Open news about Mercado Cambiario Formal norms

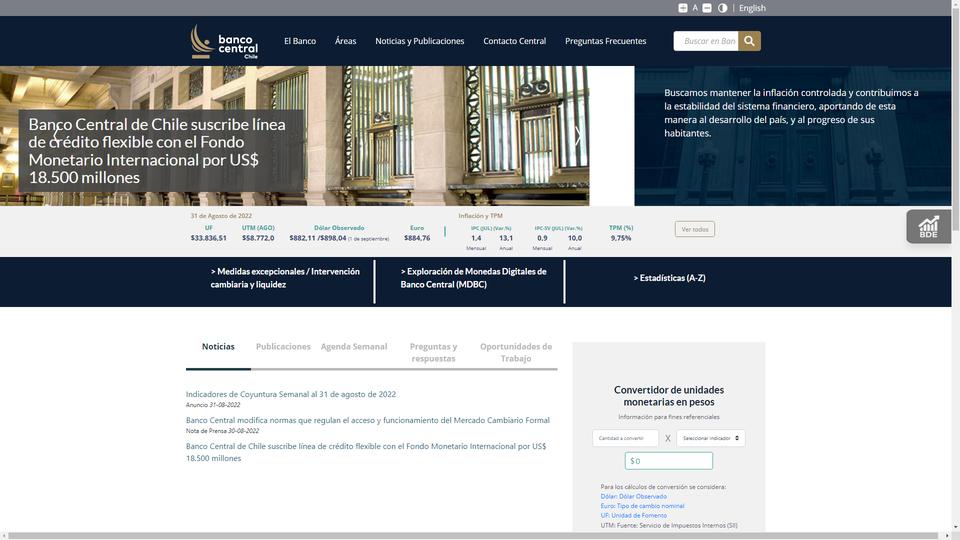[x=367, y=420]
